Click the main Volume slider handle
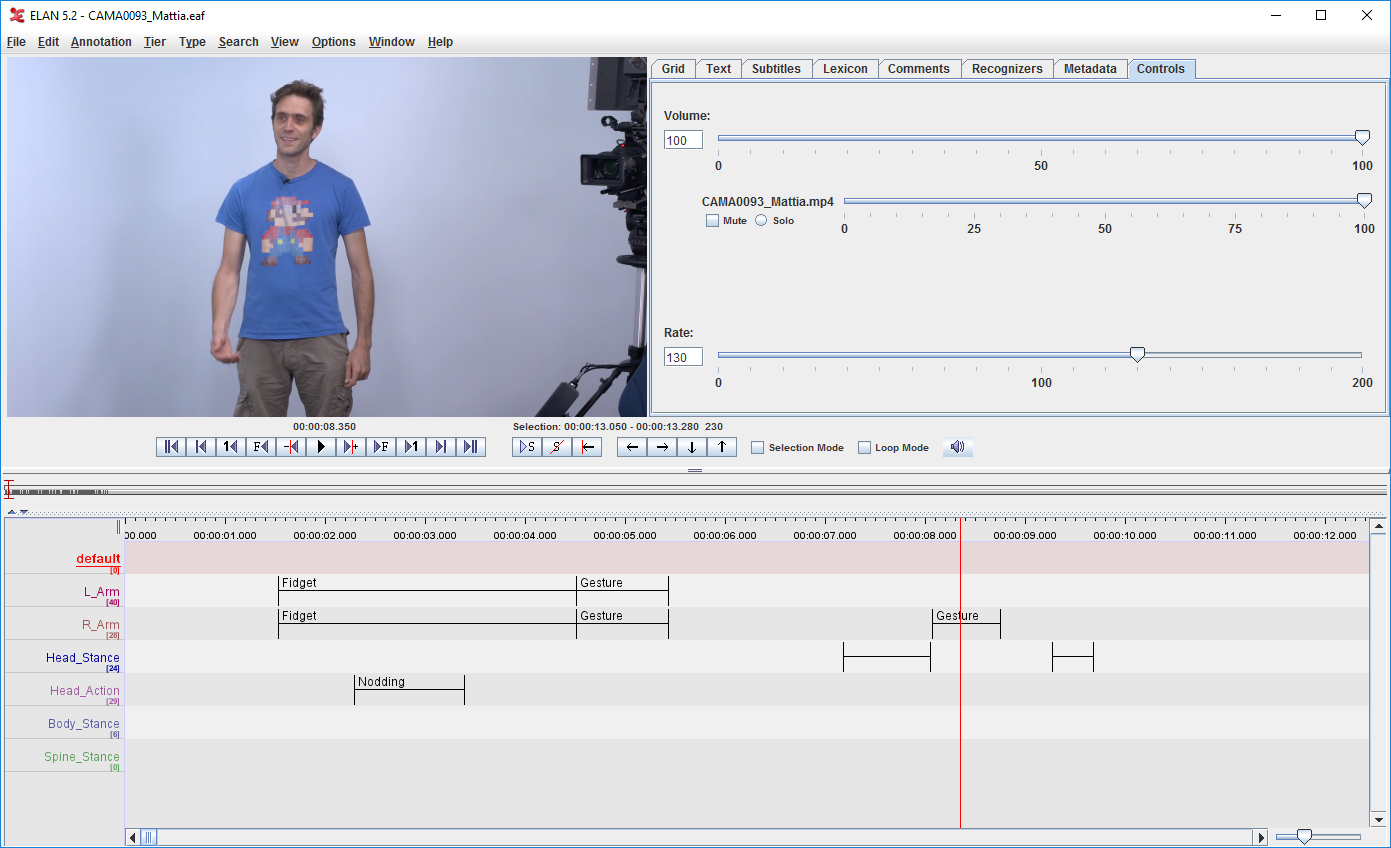This screenshot has width=1391, height=848. point(1362,138)
